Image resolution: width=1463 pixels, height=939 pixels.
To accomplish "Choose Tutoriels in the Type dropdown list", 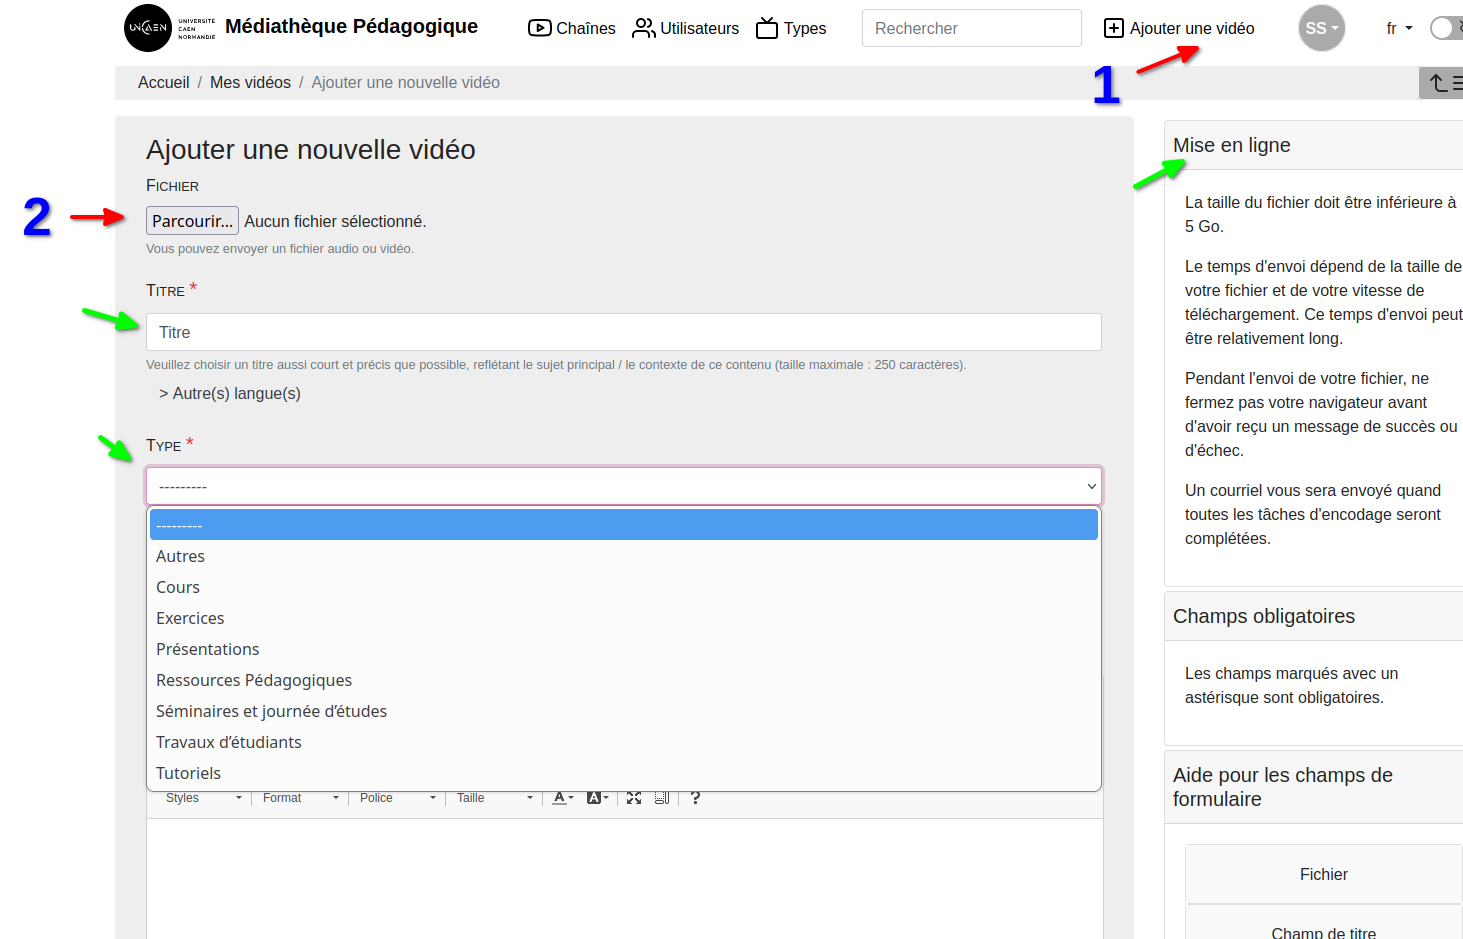I will coord(188,773).
